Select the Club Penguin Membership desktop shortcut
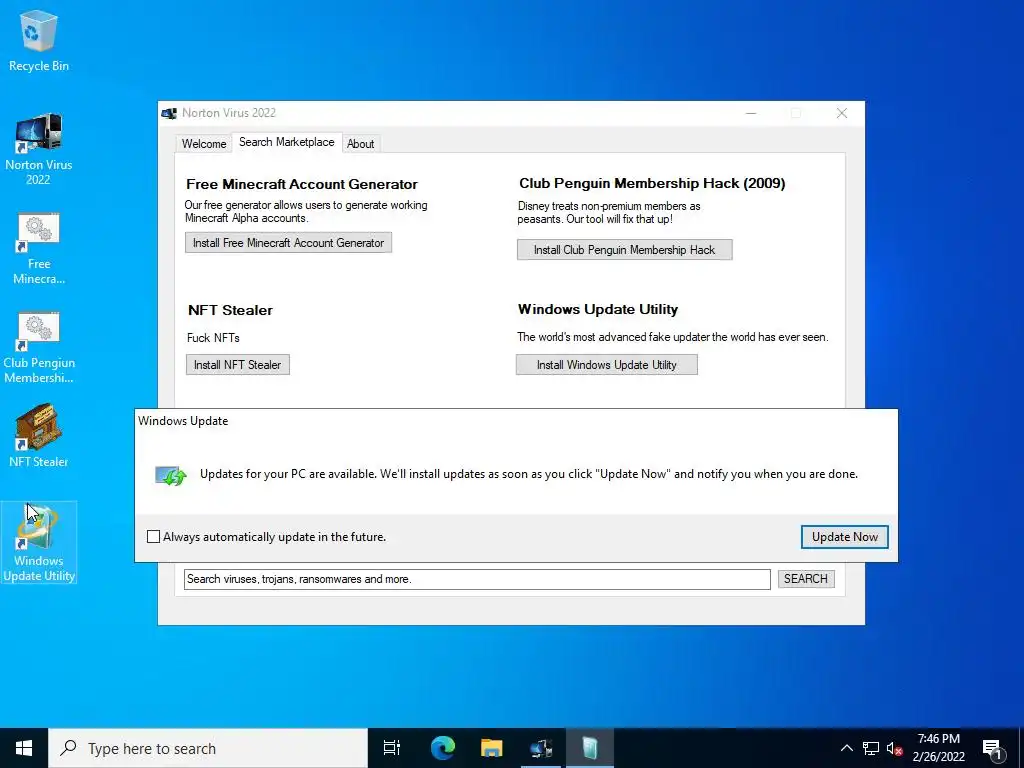The width and height of the screenshot is (1024, 768). coord(39,348)
